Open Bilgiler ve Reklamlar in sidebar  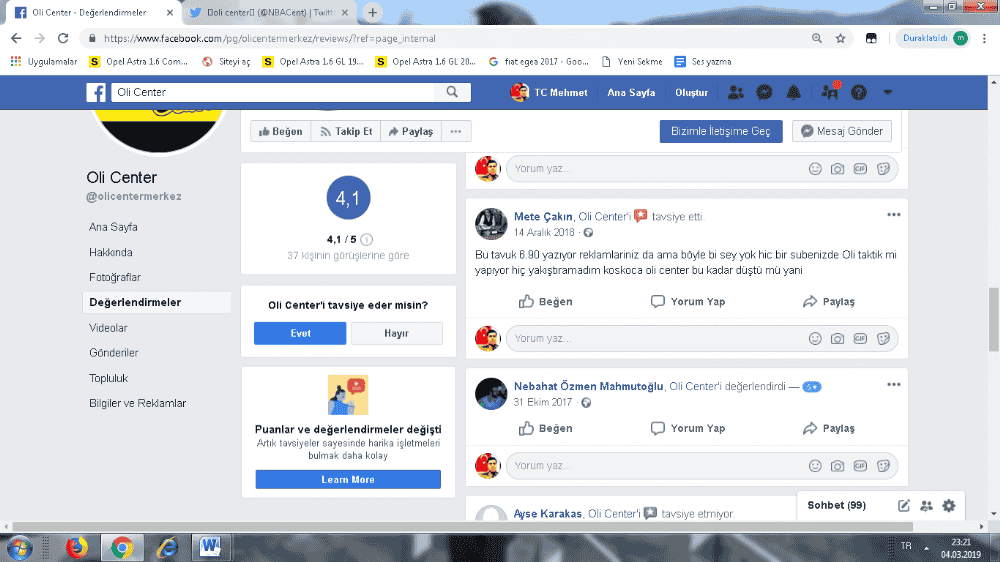137,403
